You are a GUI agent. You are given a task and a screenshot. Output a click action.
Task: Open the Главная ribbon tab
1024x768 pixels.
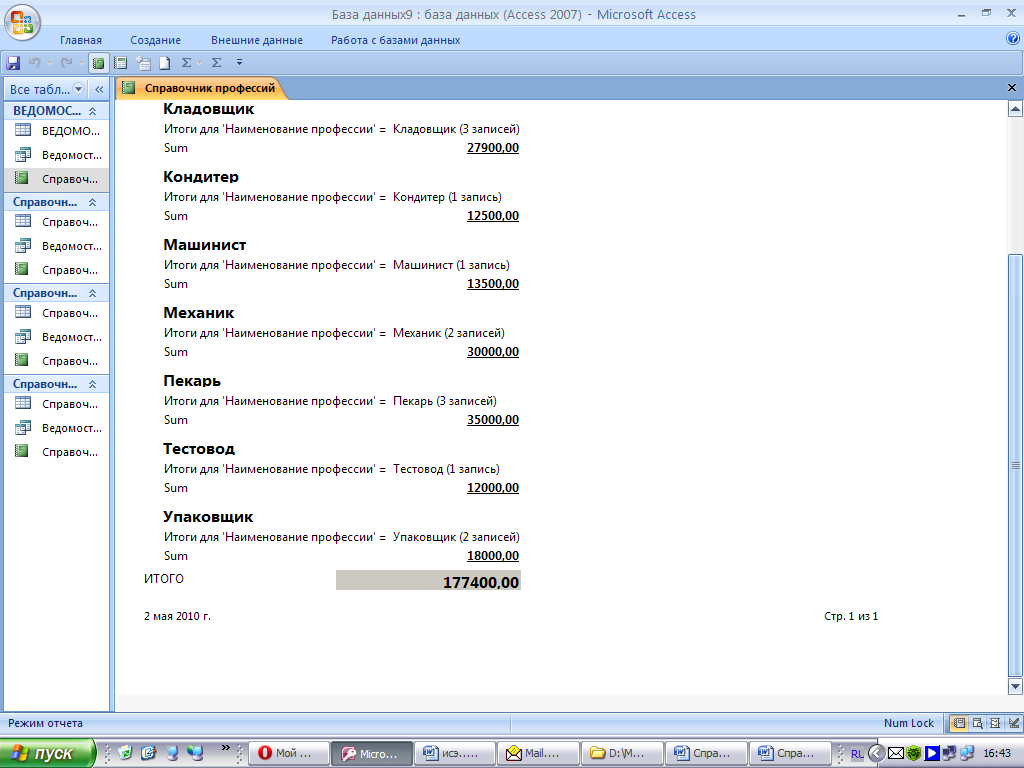81,40
